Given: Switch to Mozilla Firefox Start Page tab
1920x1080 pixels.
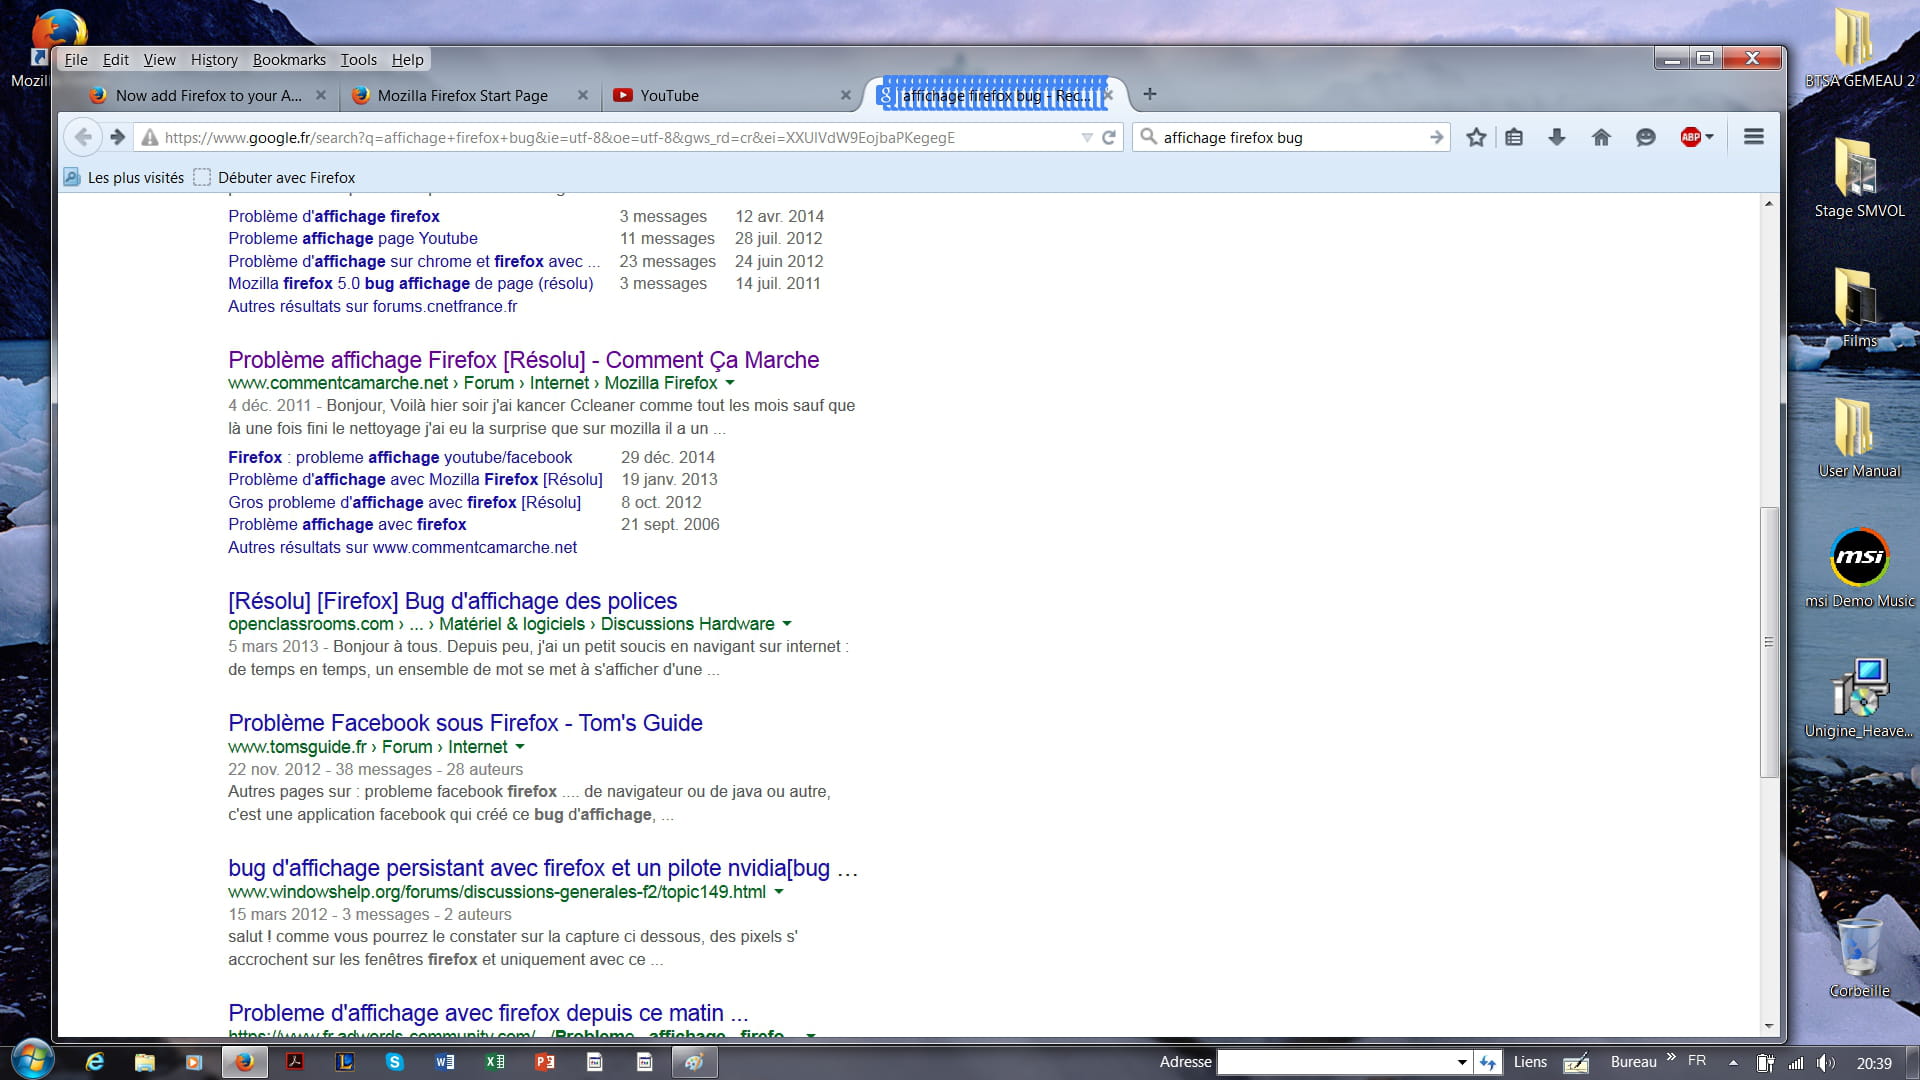Looking at the screenshot, I should tap(470, 95).
